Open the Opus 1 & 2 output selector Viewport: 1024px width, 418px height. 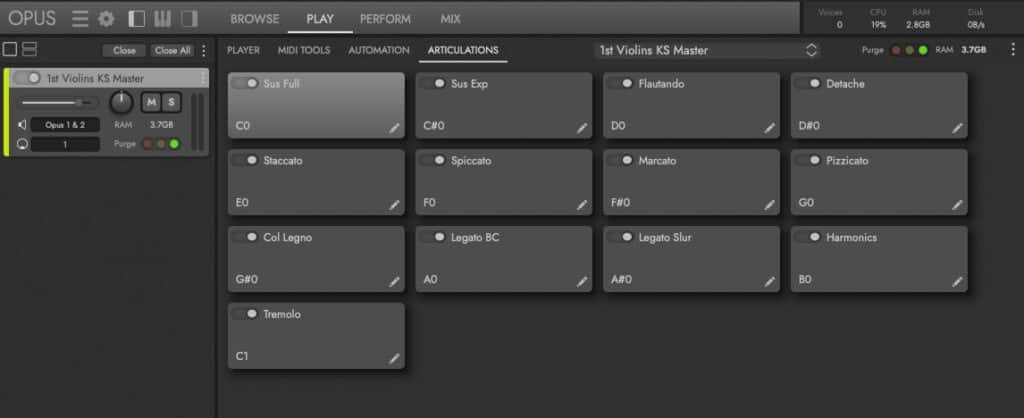64,125
